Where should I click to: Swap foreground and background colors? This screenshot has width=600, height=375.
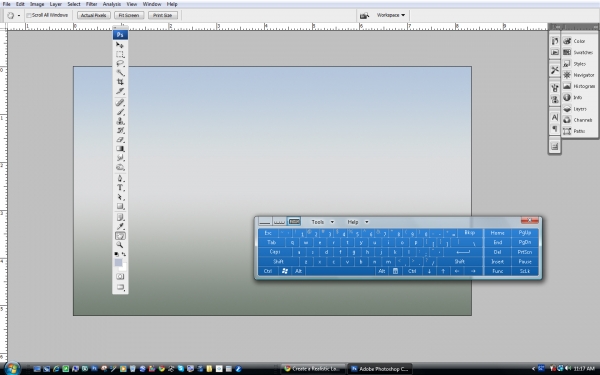pyautogui.click(x=124, y=254)
